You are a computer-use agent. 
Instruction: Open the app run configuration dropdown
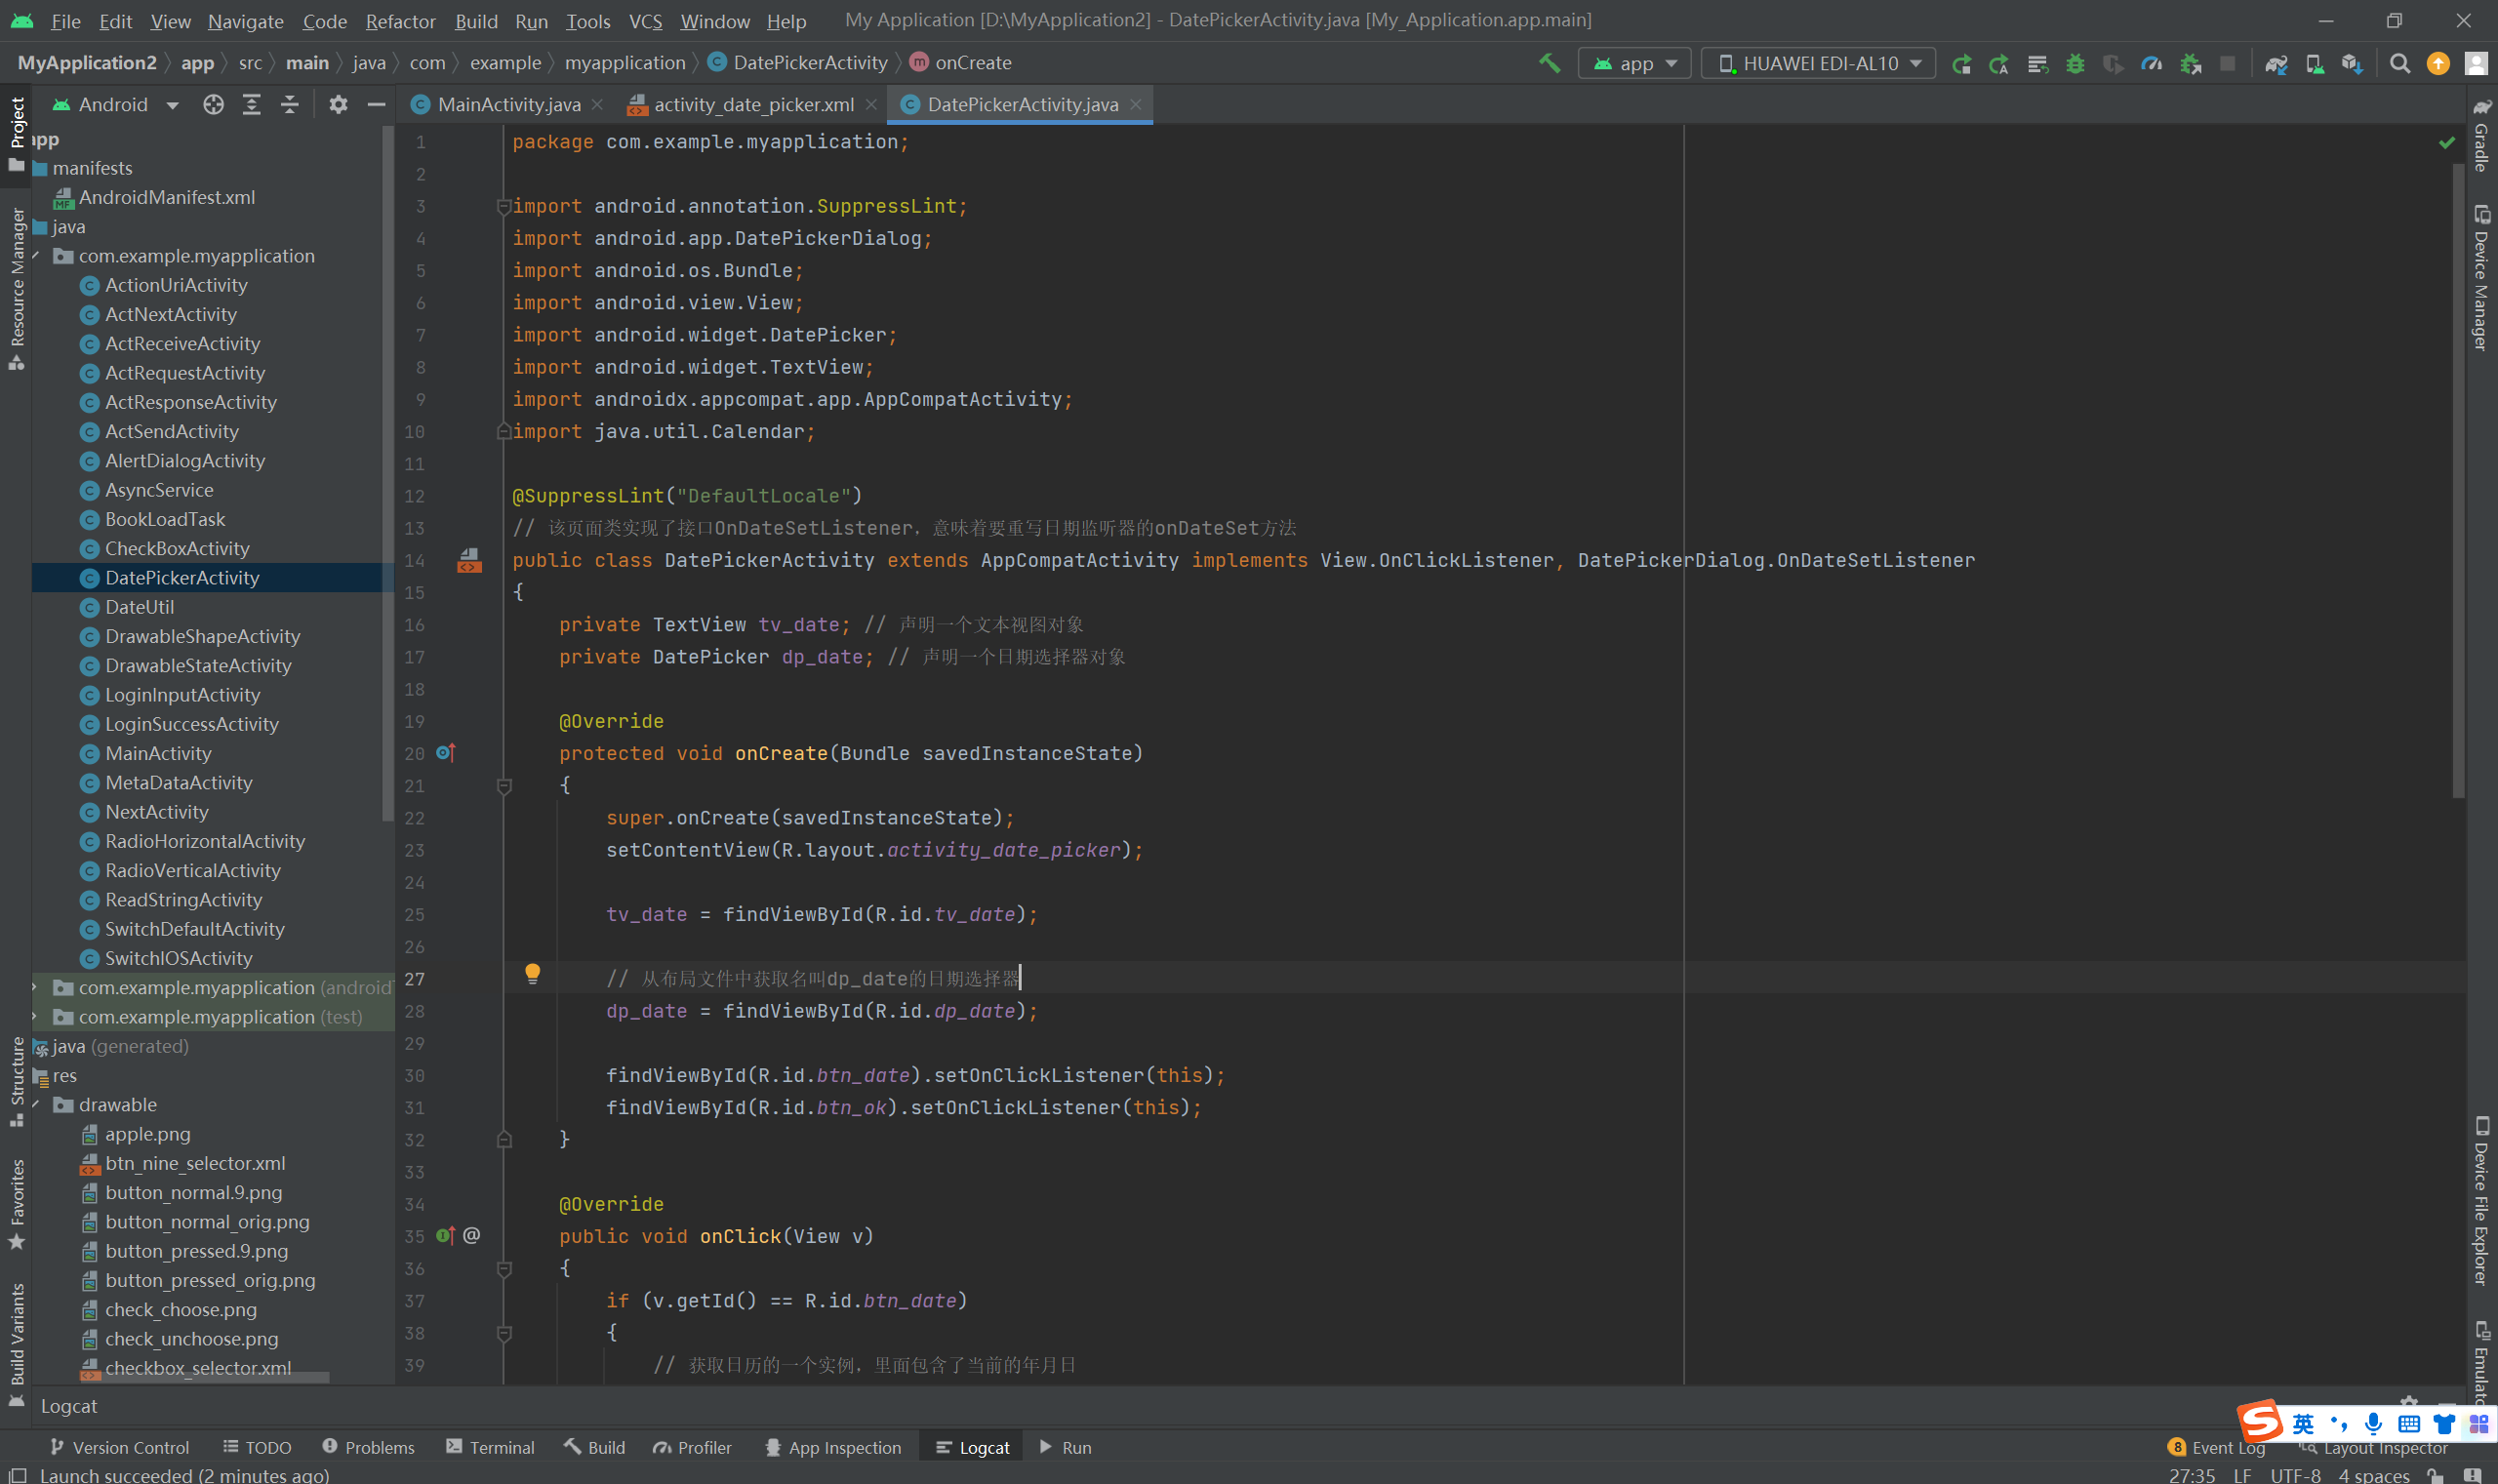click(x=1634, y=63)
